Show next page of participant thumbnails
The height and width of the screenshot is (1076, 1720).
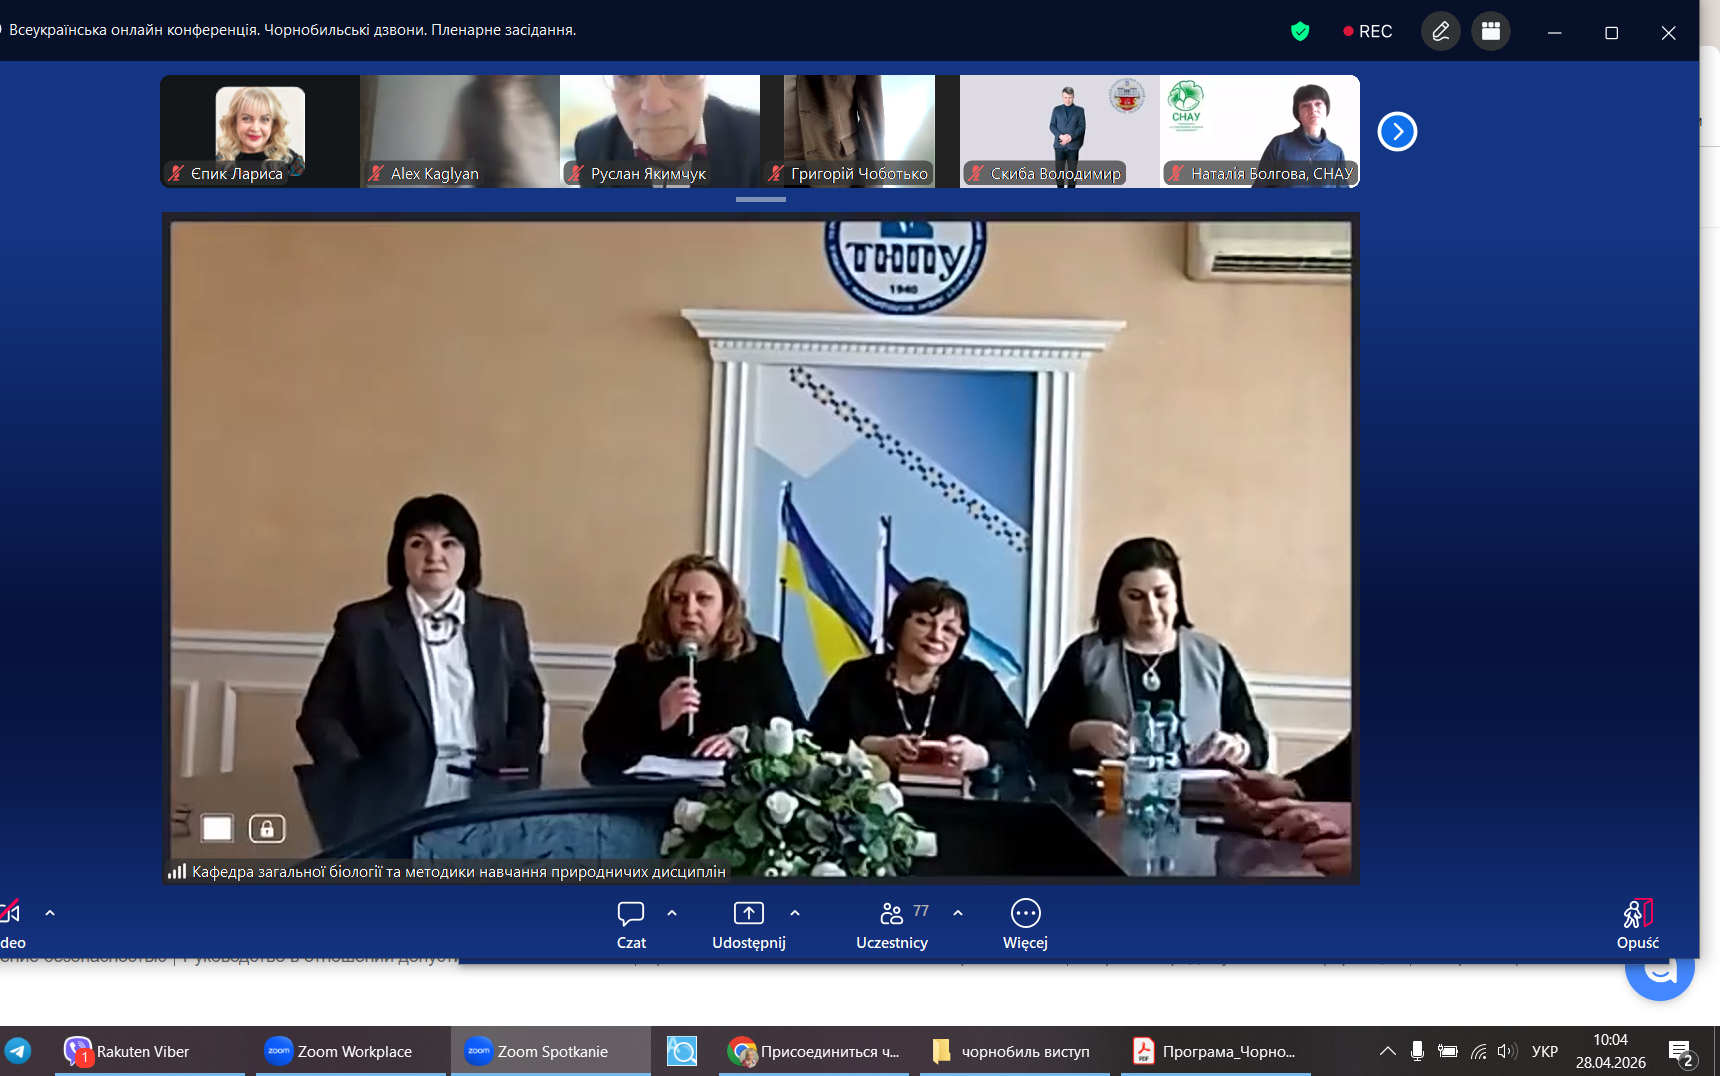(1397, 131)
